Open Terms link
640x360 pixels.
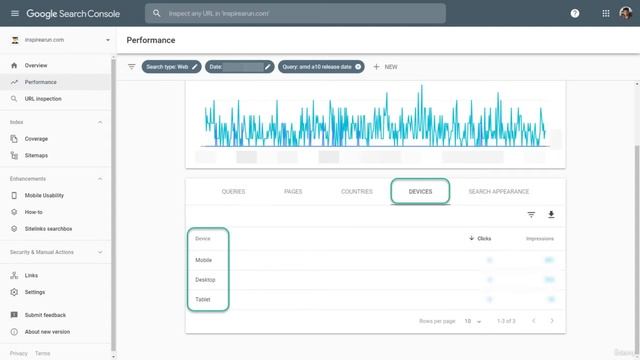pos(42,353)
